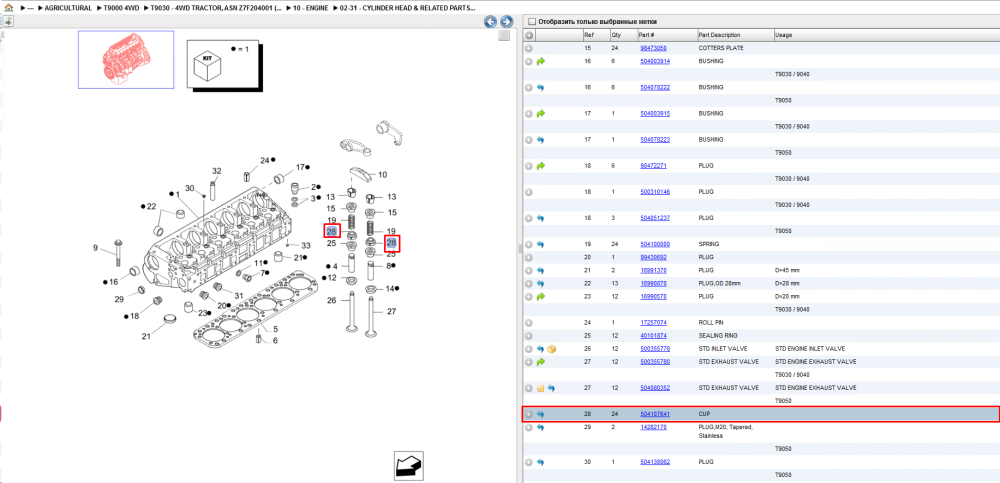Image resolution: width=1000 pixels, height=483 pixels.
Task: Click blue arrow icon for part 14282170
Action: click(x=541, y=427)
